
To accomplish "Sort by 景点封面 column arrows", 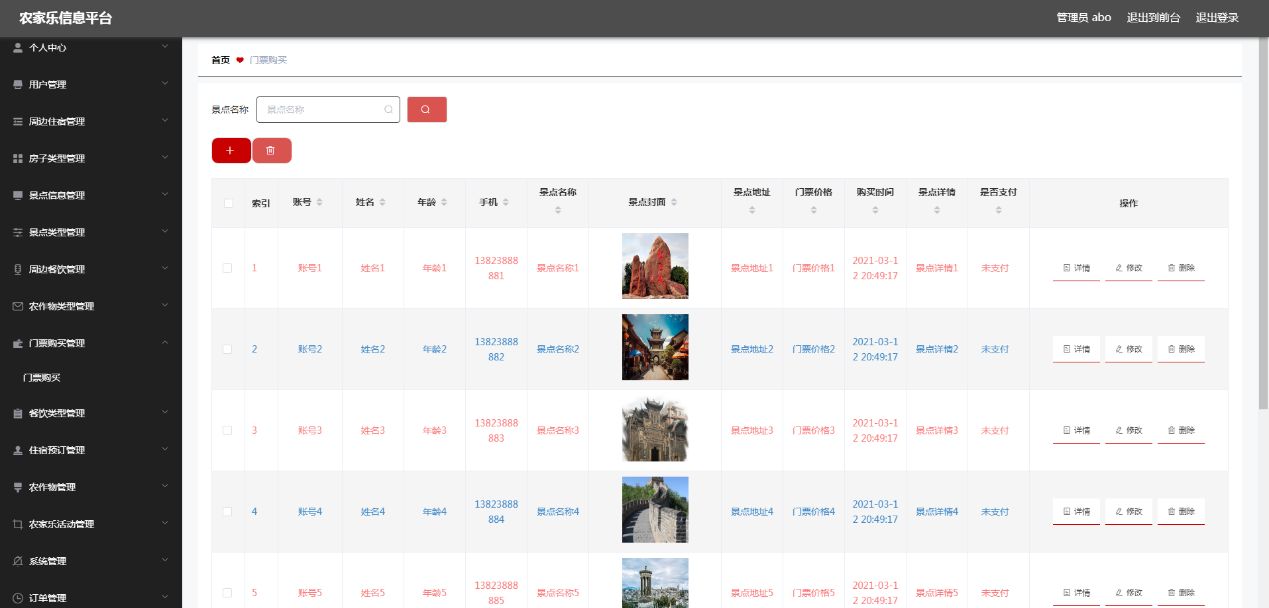I will [x=674, y=203].
